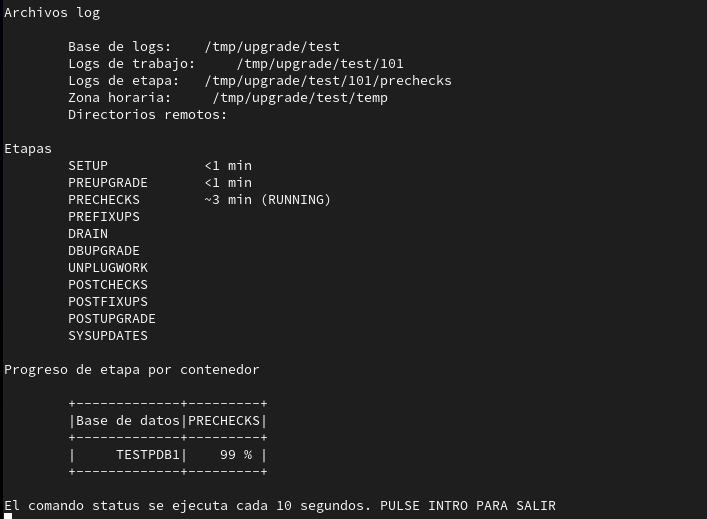
Task: Click the 'PULSE INTRO PARA SALIR' text
Action: coord(468,506)
